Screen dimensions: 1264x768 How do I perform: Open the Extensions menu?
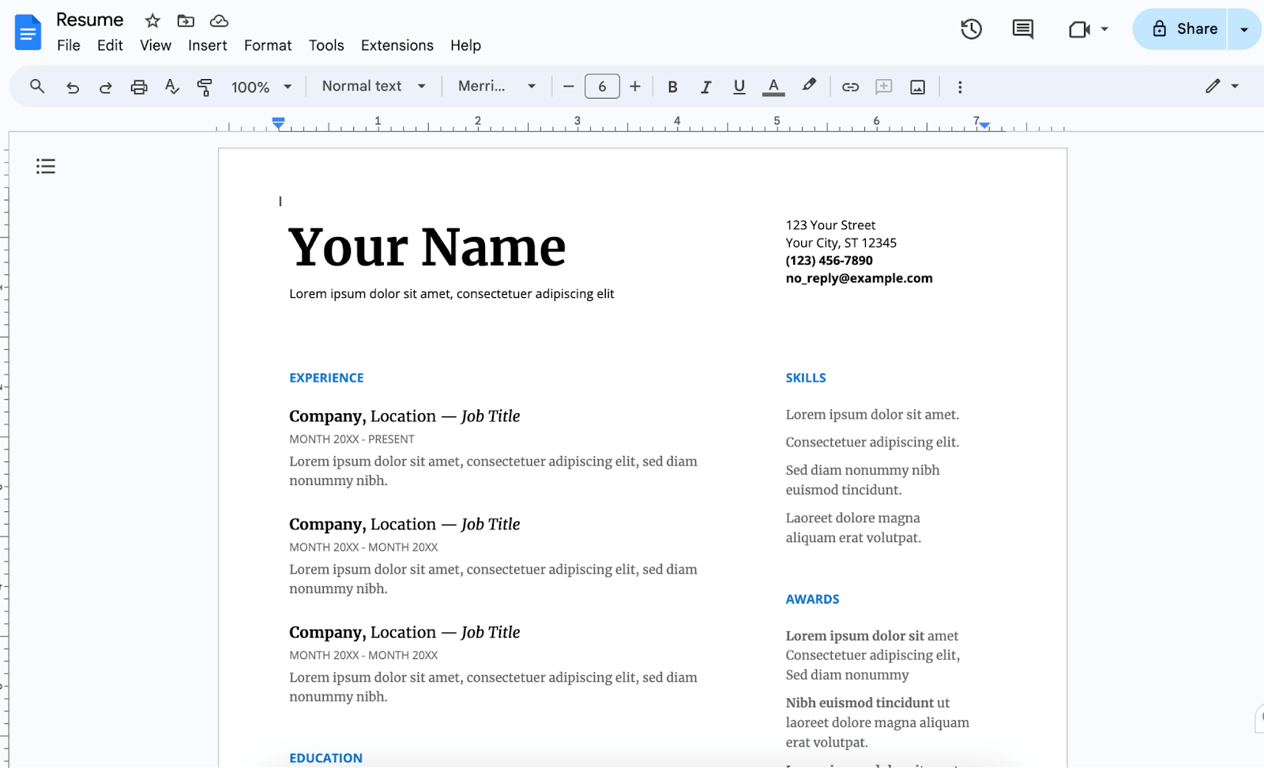[397, 45]
